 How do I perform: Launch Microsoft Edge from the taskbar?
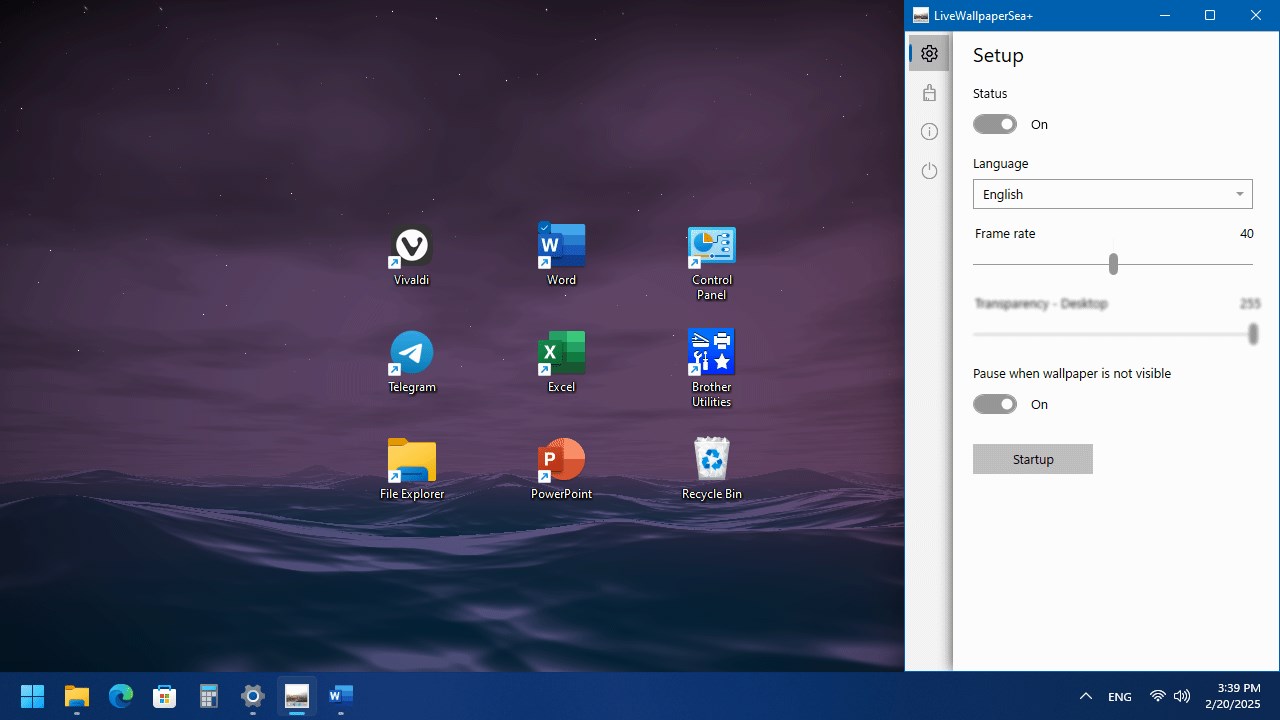[x=121, y=696]
